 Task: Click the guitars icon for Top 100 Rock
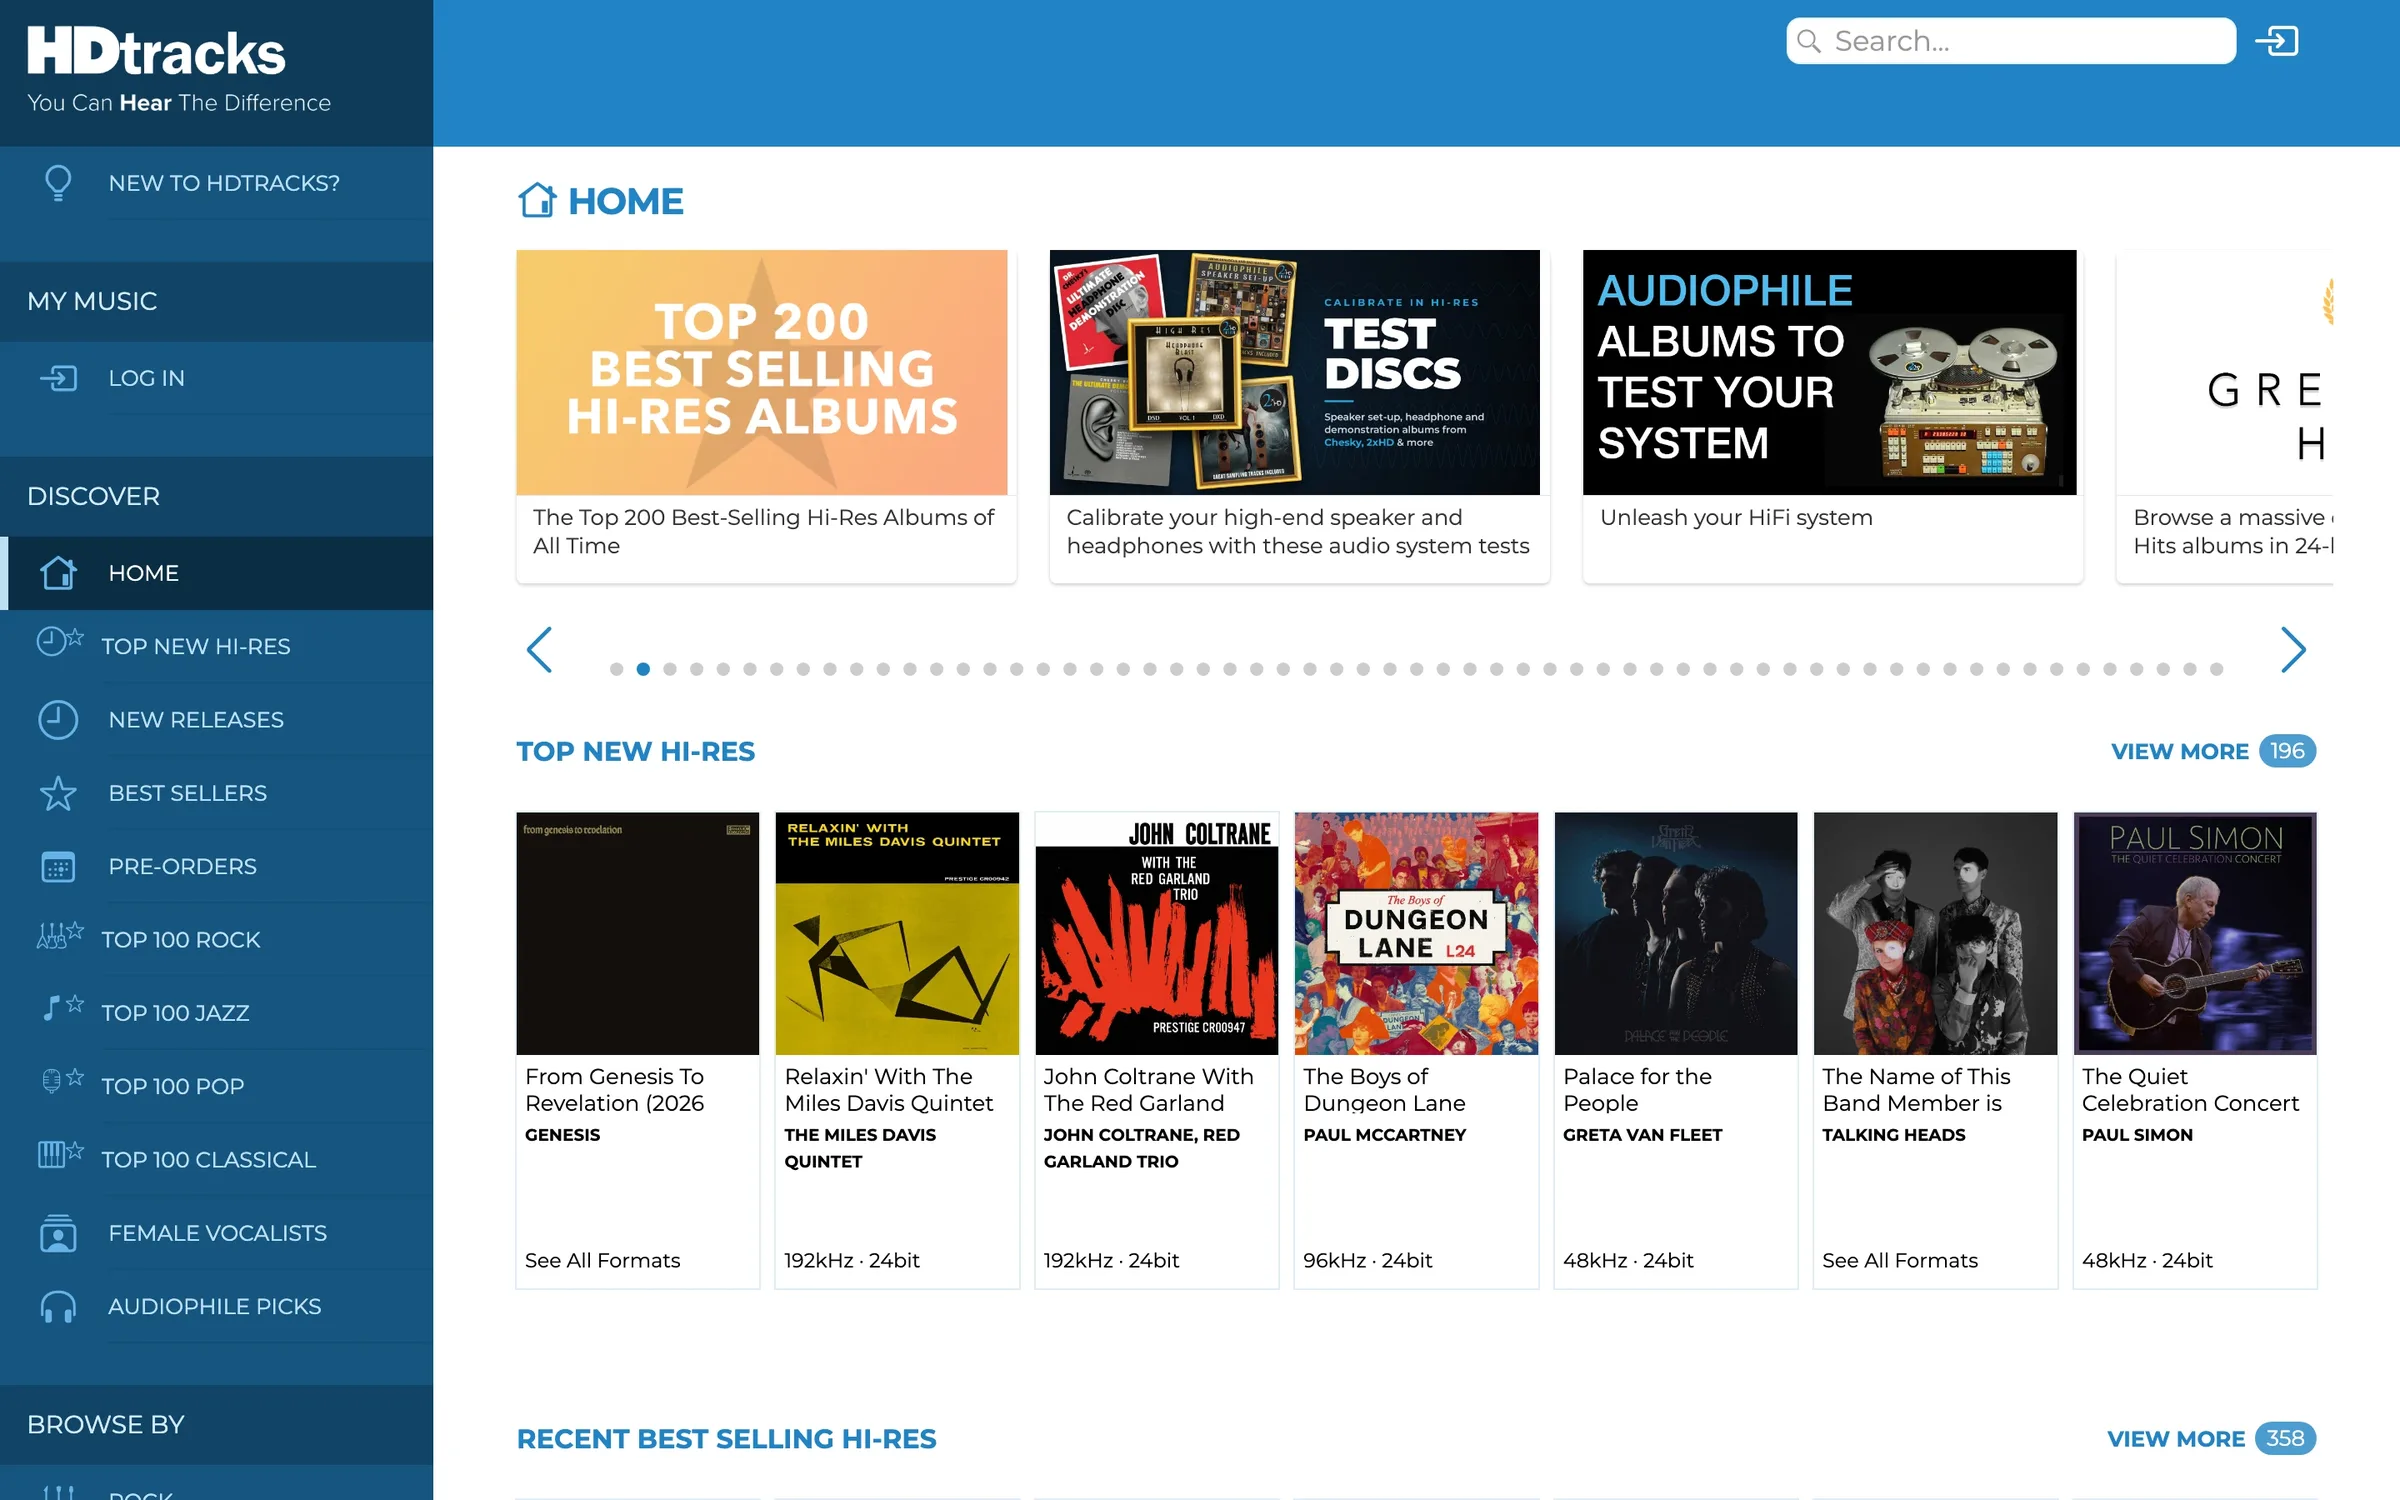tap(60, 936)
